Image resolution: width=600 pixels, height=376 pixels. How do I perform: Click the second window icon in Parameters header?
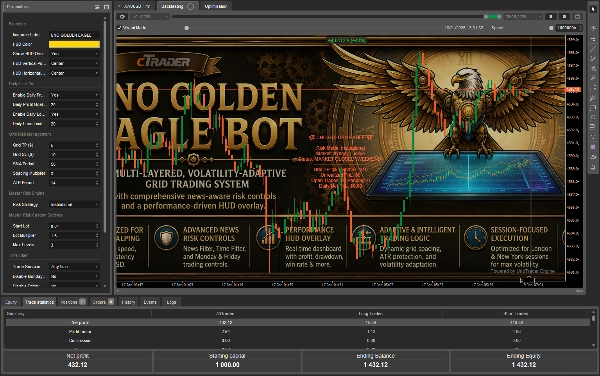point(106,7)
